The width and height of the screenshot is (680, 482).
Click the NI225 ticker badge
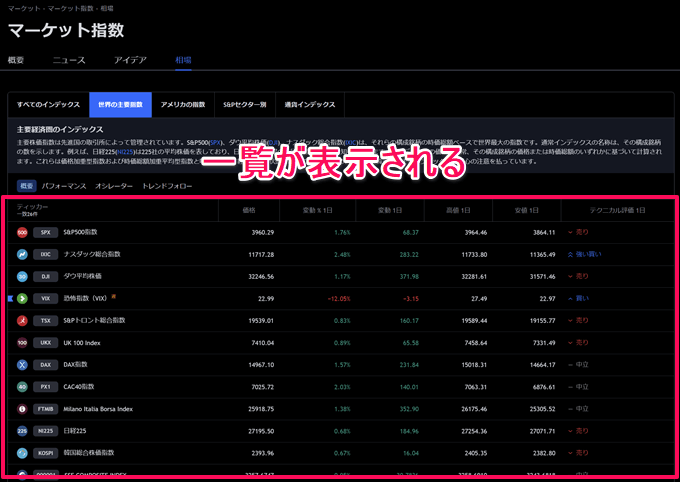coord(46,431)
